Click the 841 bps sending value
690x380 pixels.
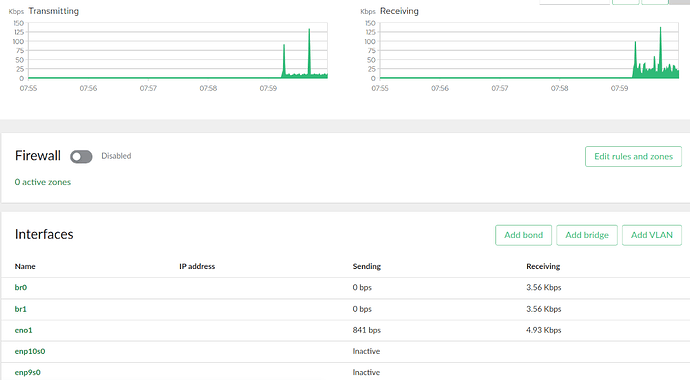pyautogui.click(x=367, y=330)
